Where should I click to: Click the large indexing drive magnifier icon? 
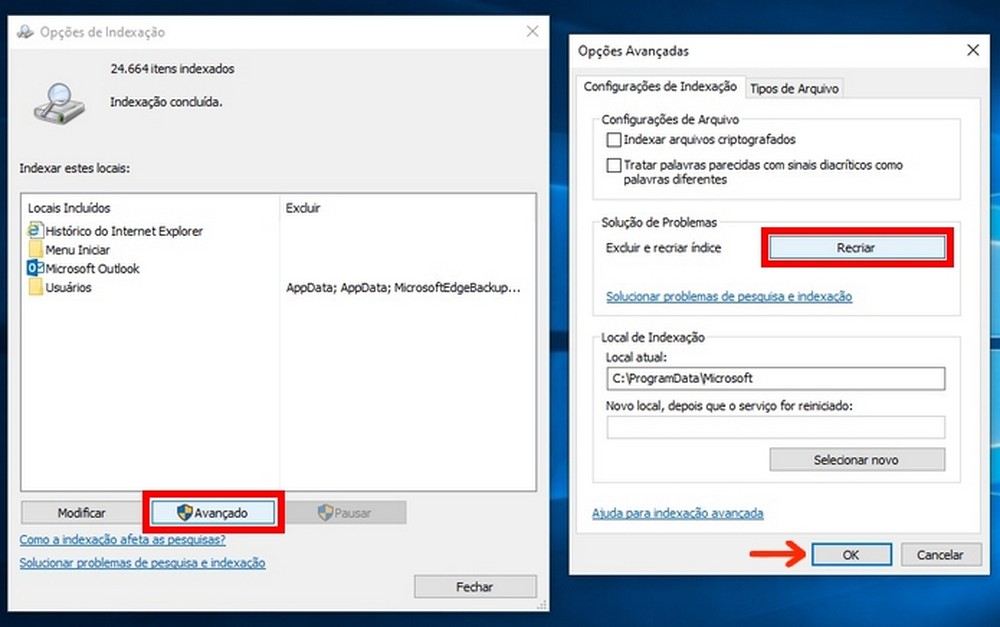pyautogui.click(x=58, y=104)
